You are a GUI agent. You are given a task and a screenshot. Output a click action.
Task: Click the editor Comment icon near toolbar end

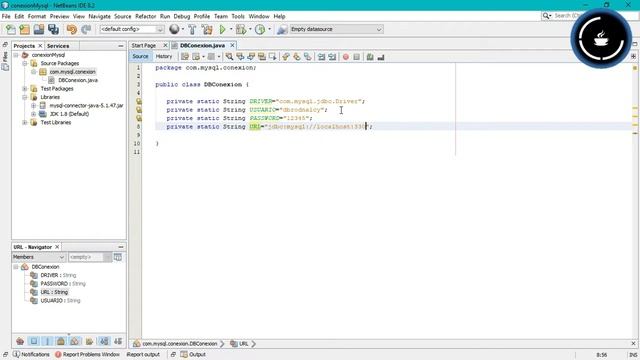370,57
